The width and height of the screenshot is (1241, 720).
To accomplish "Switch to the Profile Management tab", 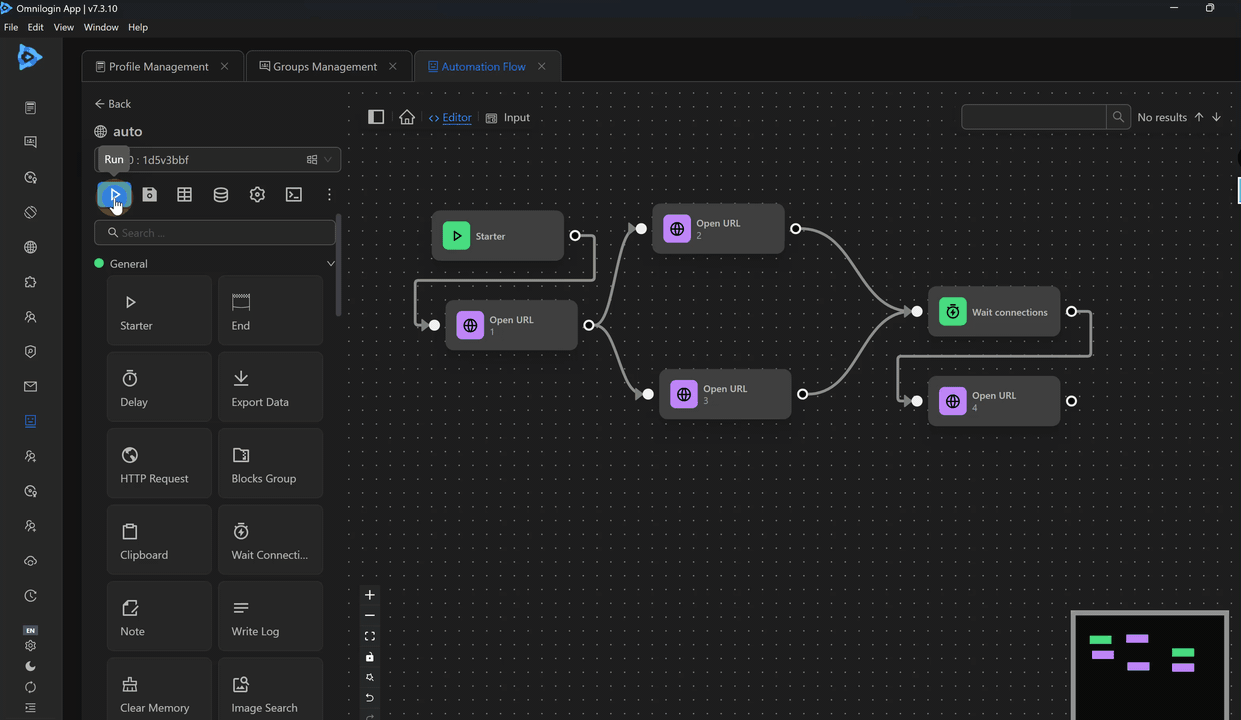I will pyautogui.click(x=158, y=67).
